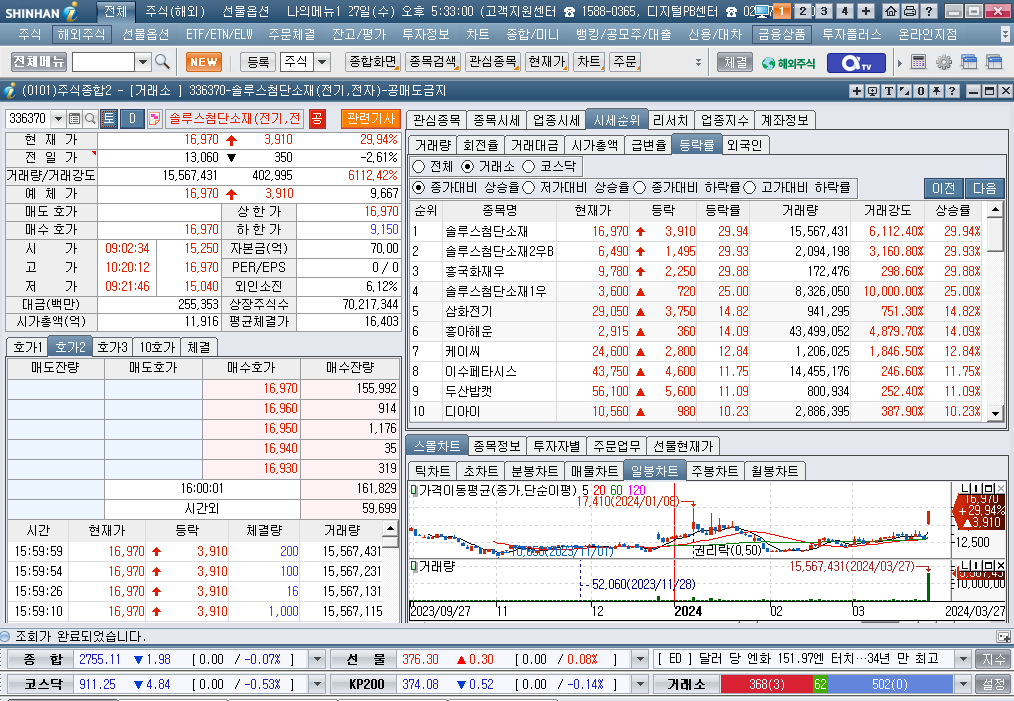The height and width of the screenshot is (701, 1014).
Task: Toggle the D button next to stock code
Action: point(132,118)
